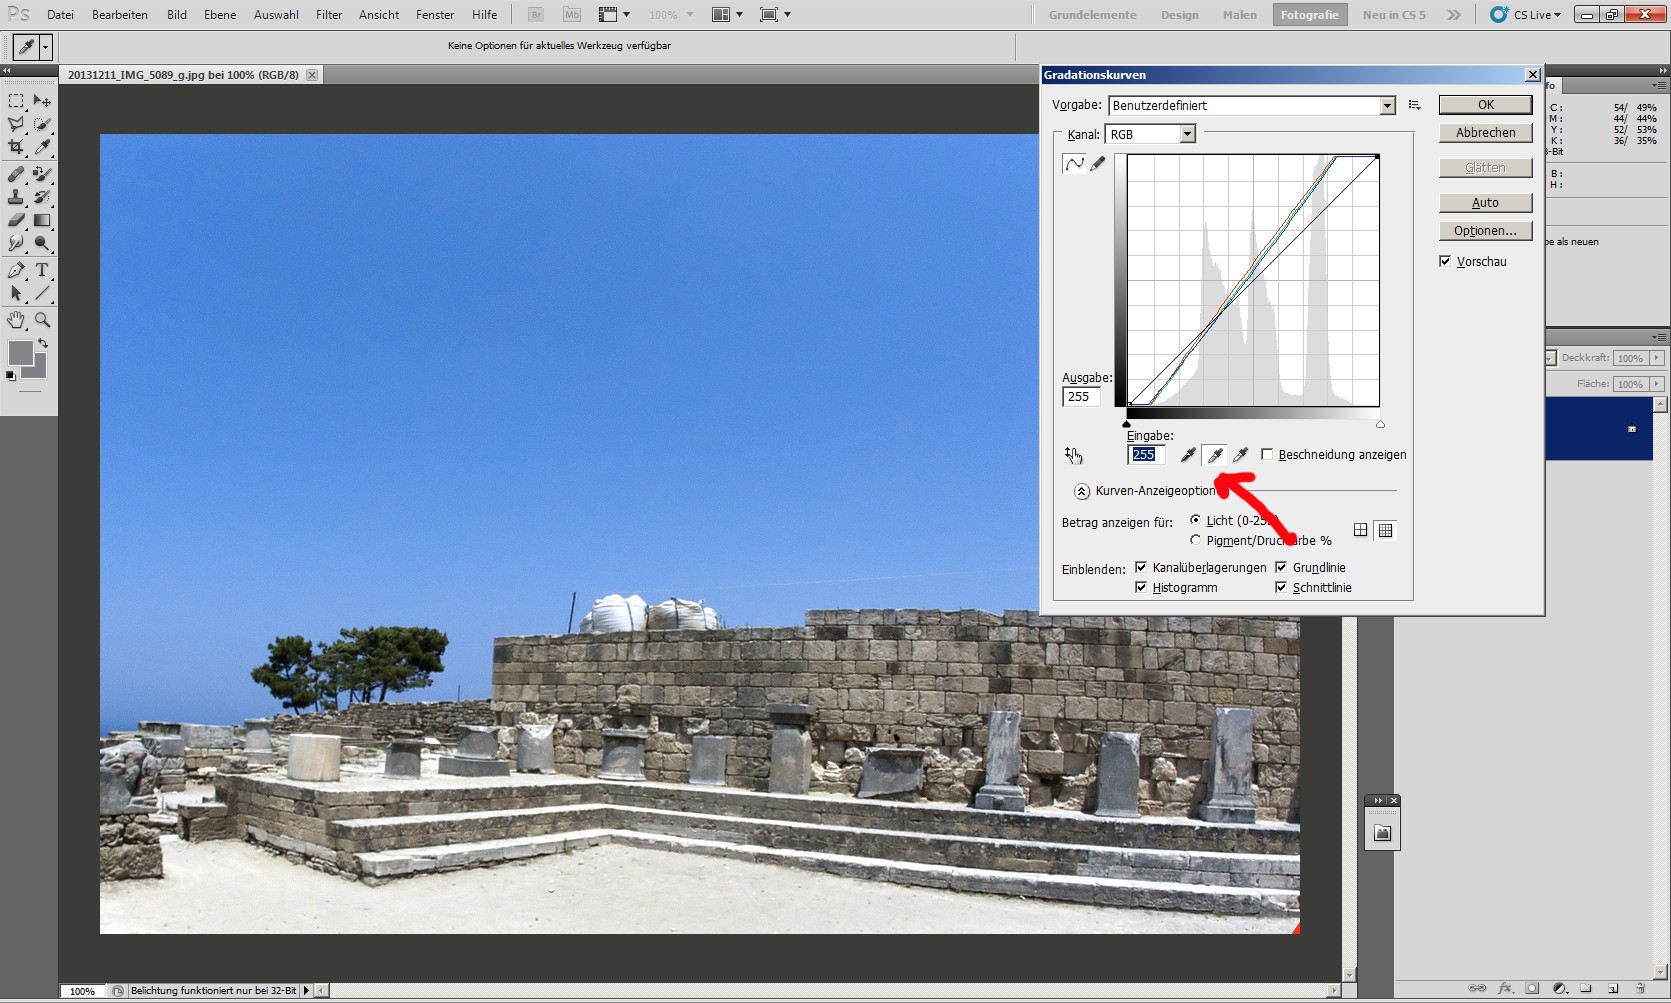1671x1003 pixels.
Task: Select the Type tool
Action: [x=42, y=270]
